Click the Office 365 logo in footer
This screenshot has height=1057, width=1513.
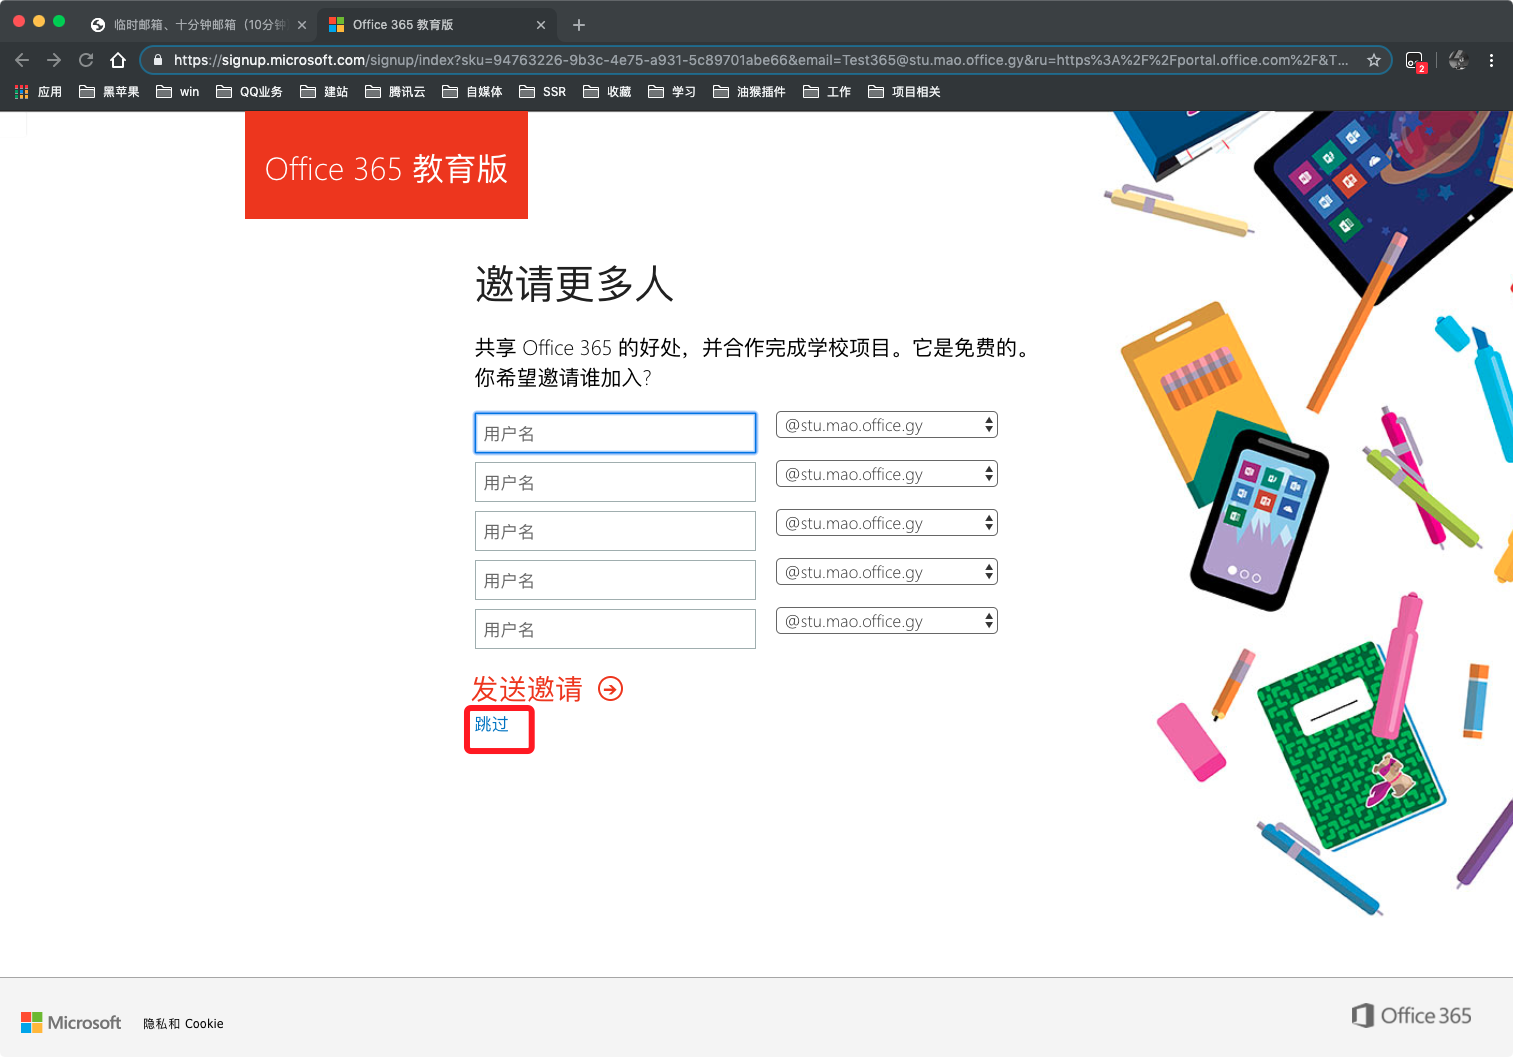[x=1411, y=1015]
